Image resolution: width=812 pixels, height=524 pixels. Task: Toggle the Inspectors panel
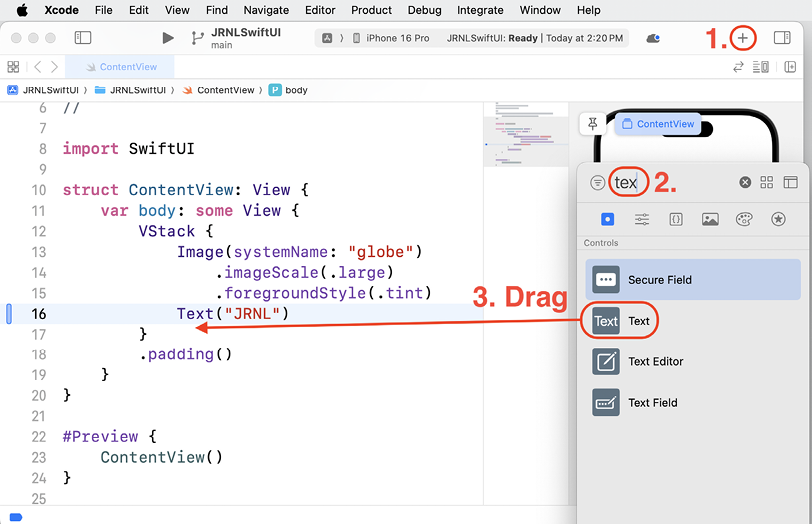click(x=782, y=38)
